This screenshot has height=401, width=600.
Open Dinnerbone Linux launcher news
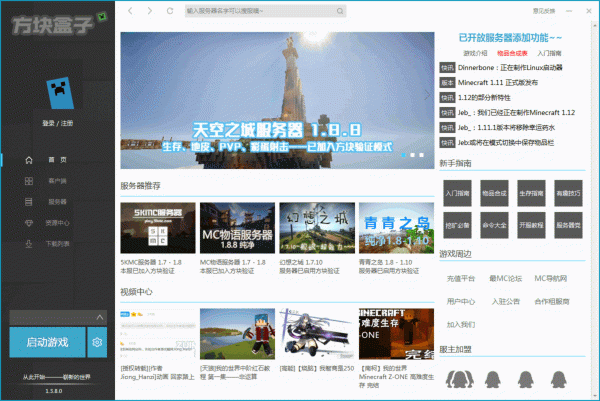pos(510,68)
